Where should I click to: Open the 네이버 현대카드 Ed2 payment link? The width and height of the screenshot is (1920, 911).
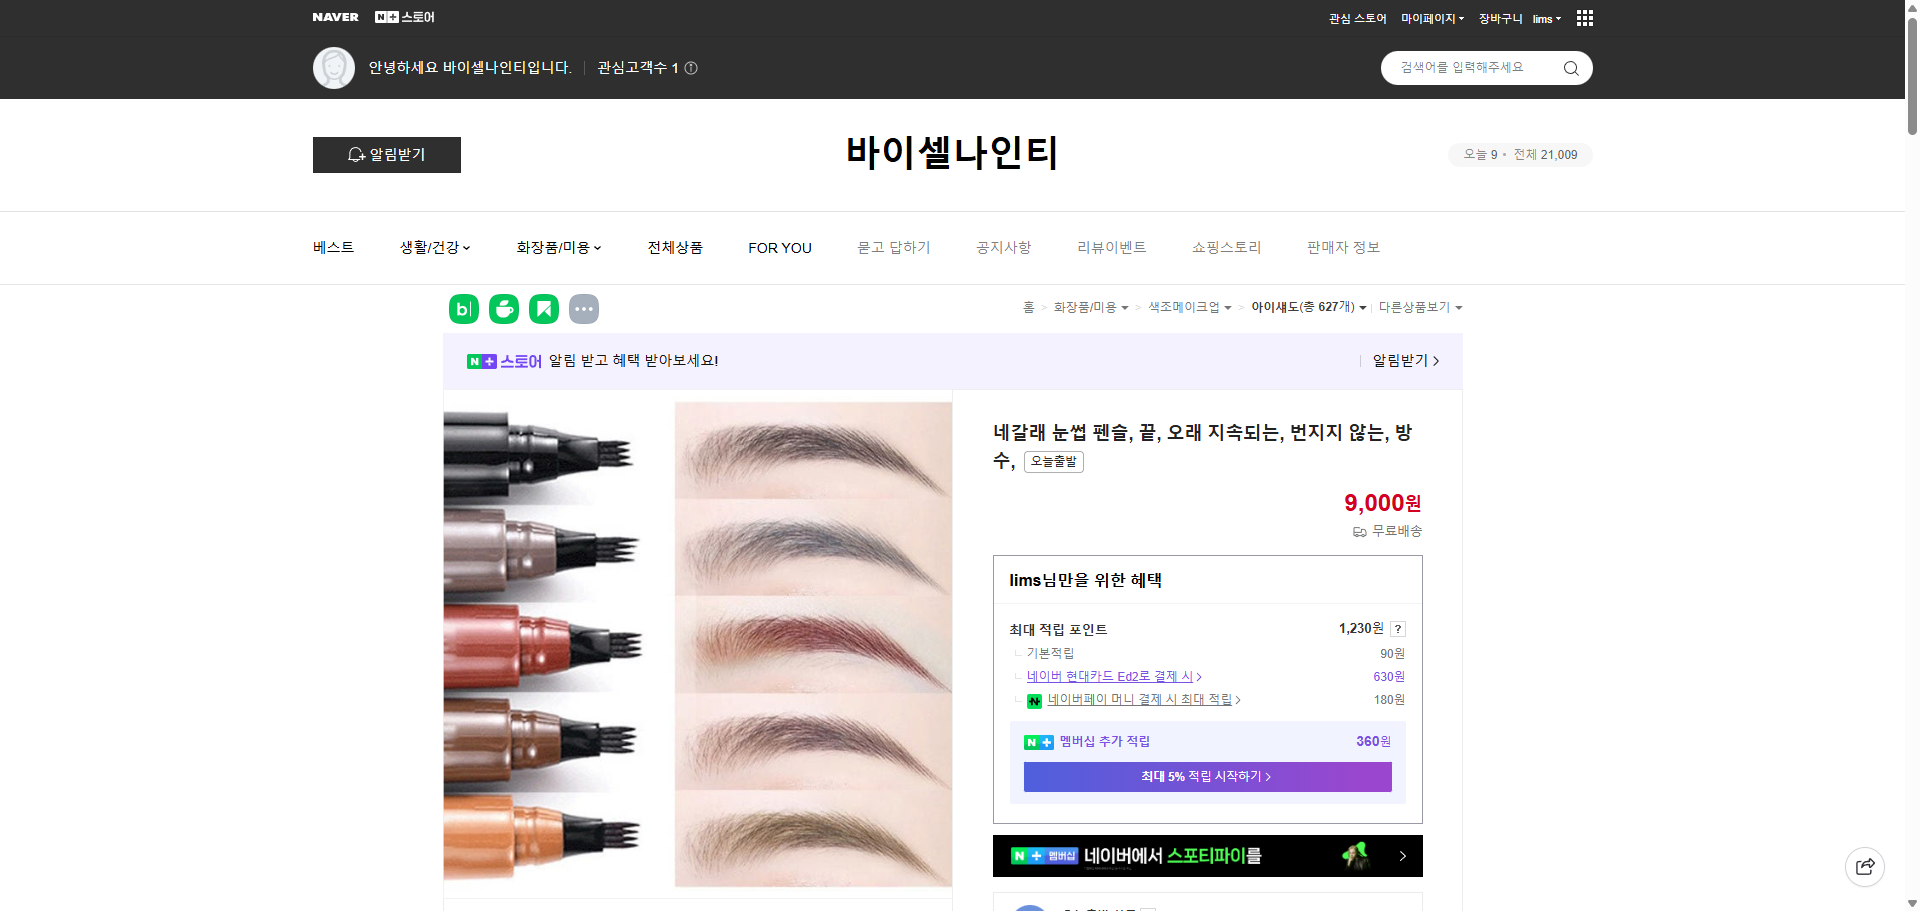[x=1110, y=676]
